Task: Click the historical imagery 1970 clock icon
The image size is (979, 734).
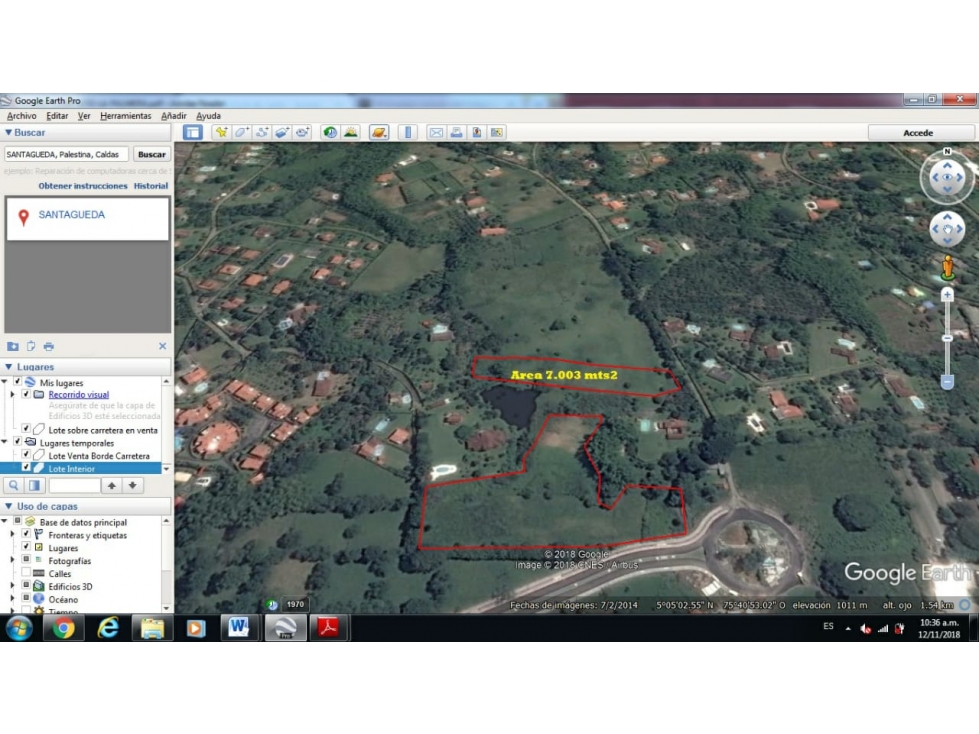Action: pyautogui.click(x=272, y=604)
